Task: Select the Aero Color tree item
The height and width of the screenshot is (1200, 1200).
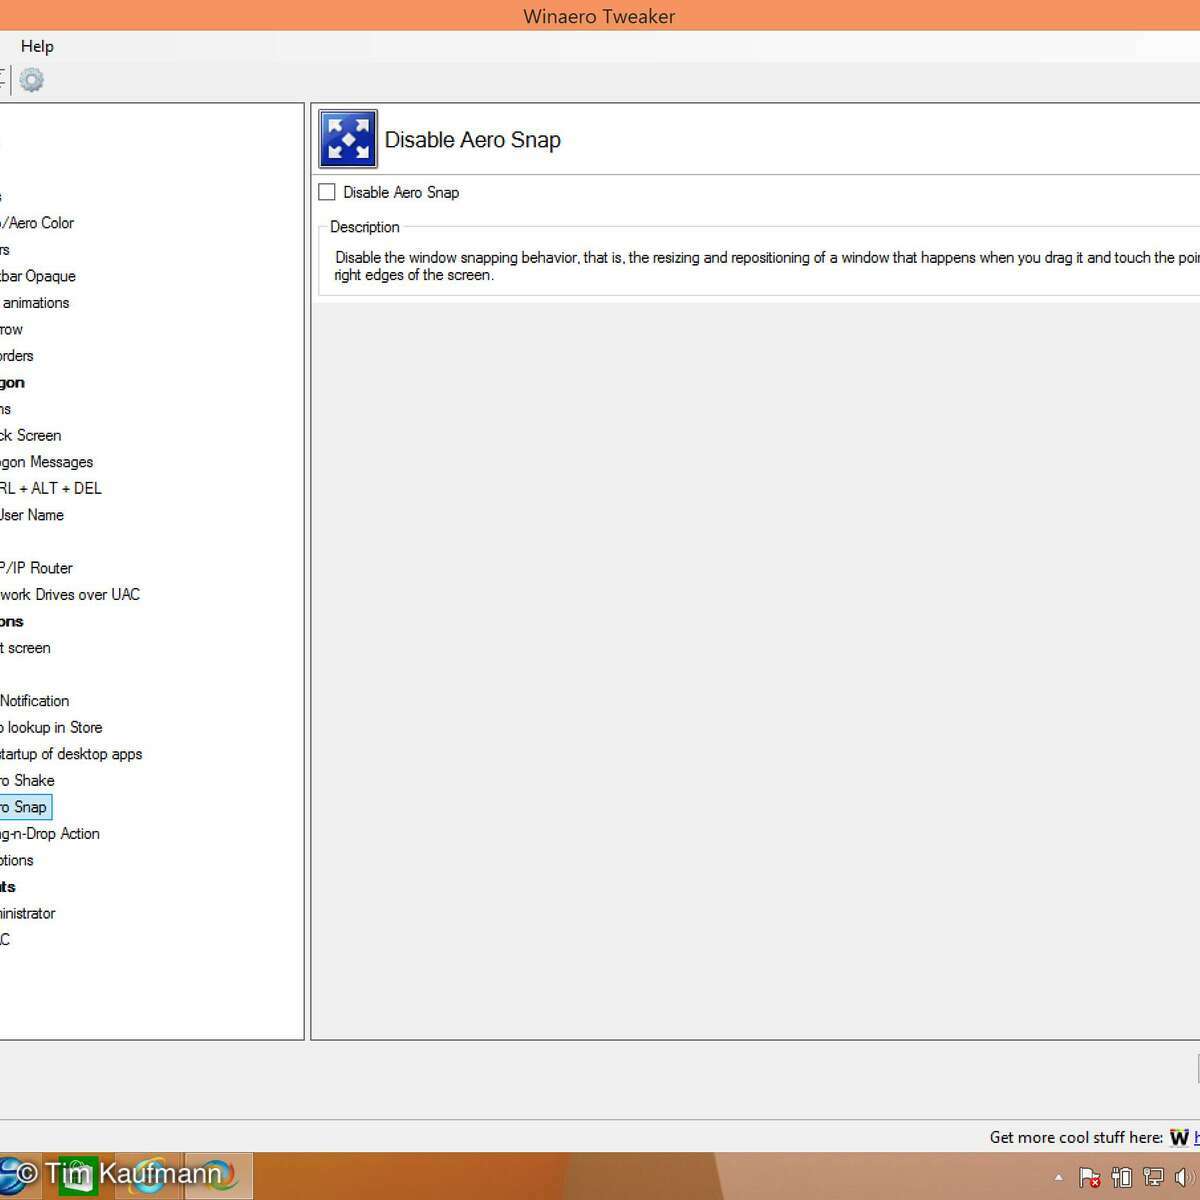Action: pyautogui.click(x=38, y=223)
